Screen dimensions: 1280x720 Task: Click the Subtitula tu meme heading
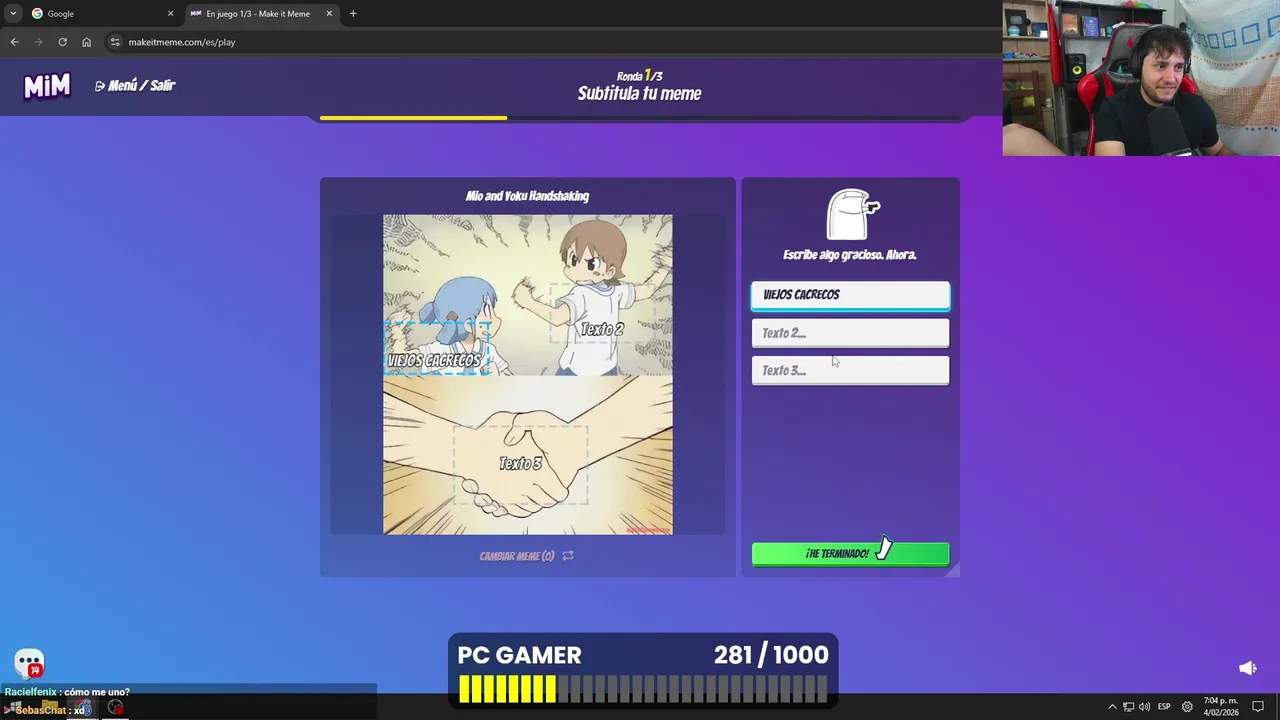pyautogui.click(x=639, y=94)
